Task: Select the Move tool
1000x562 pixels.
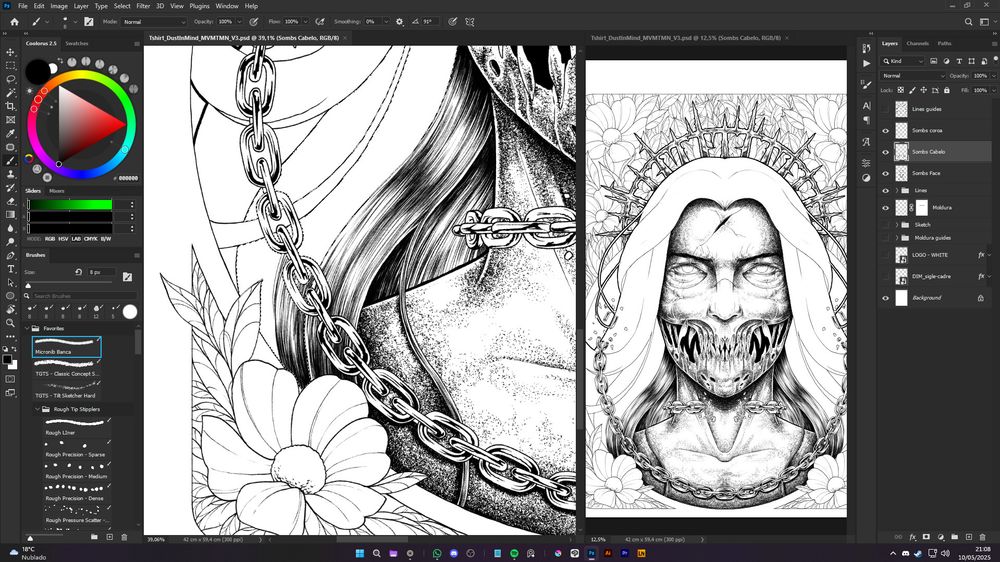Action: pyautogui.click(x=10, y=52)
